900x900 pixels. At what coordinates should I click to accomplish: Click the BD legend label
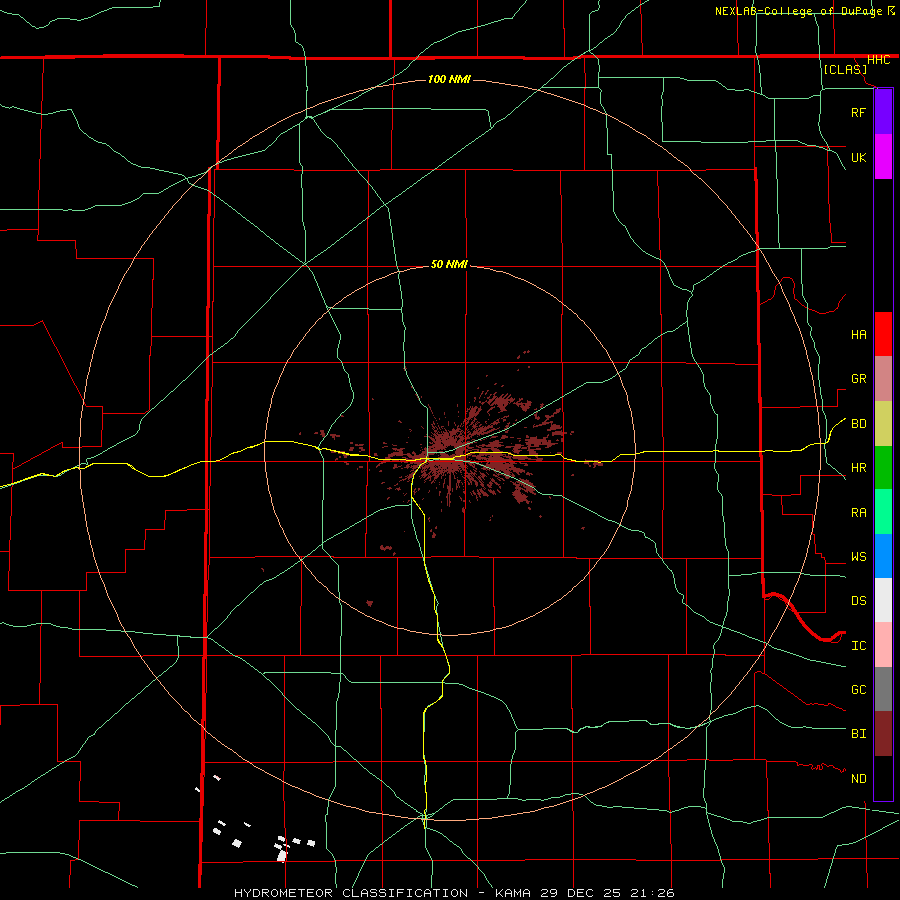pyautogui.click(x=858, y=424)
